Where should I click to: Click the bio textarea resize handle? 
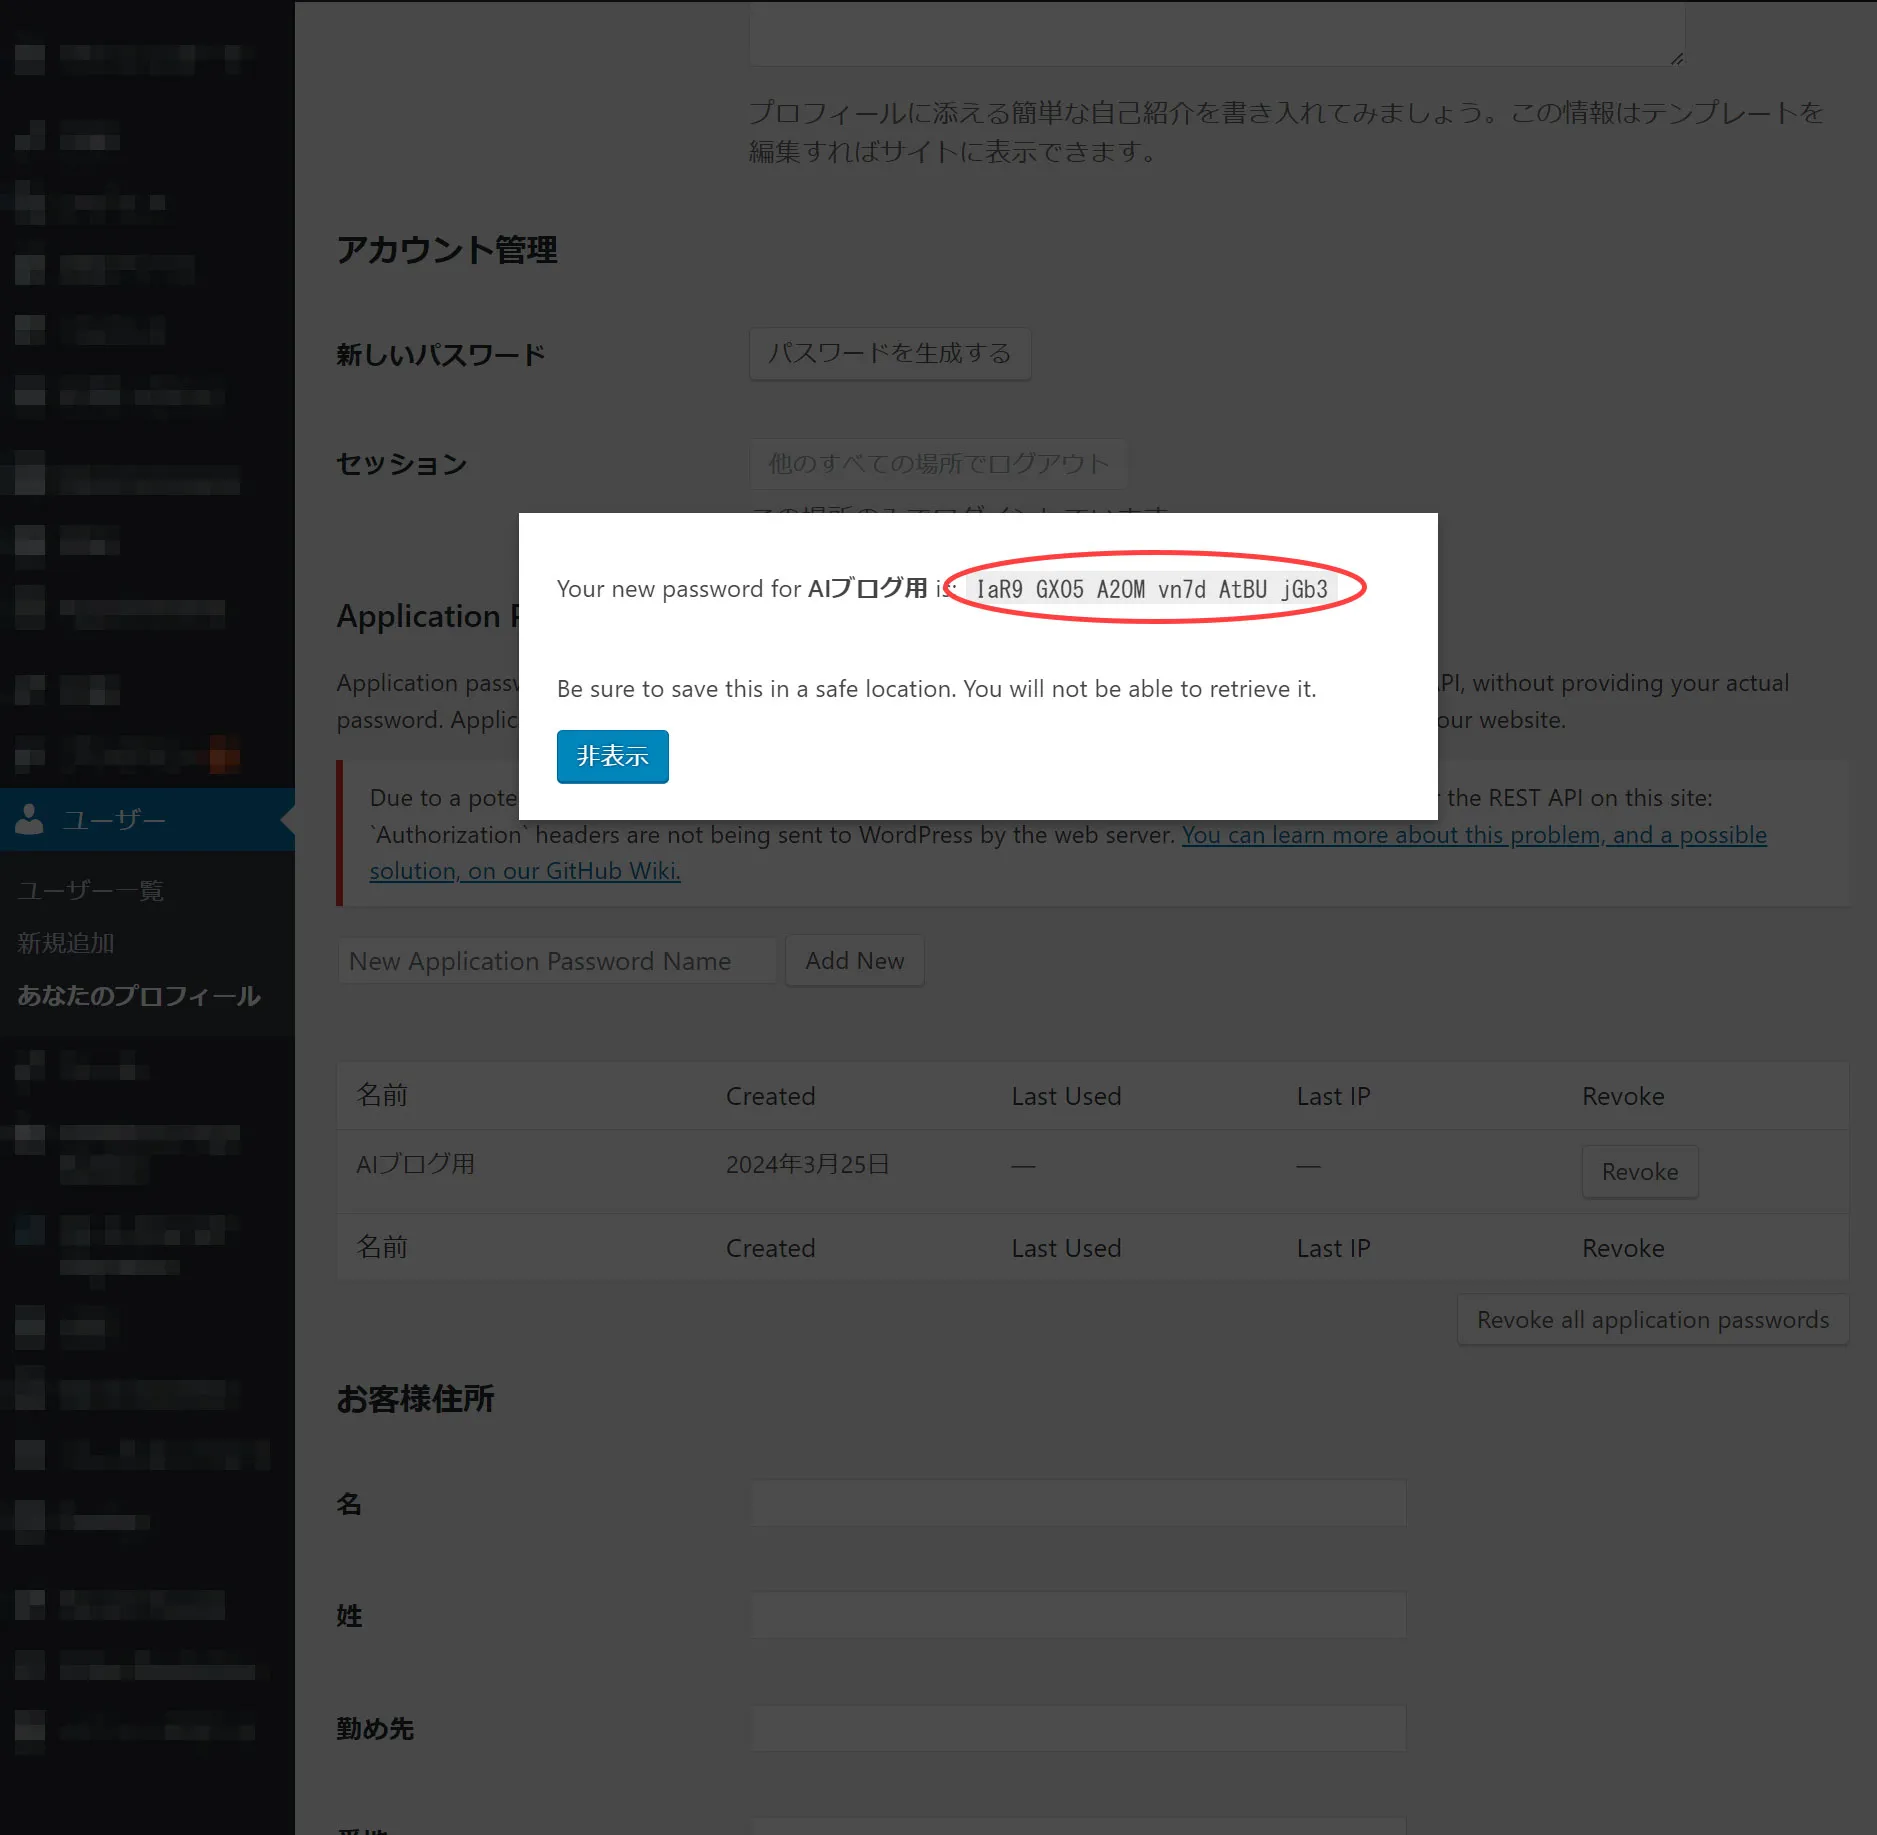1676,59
